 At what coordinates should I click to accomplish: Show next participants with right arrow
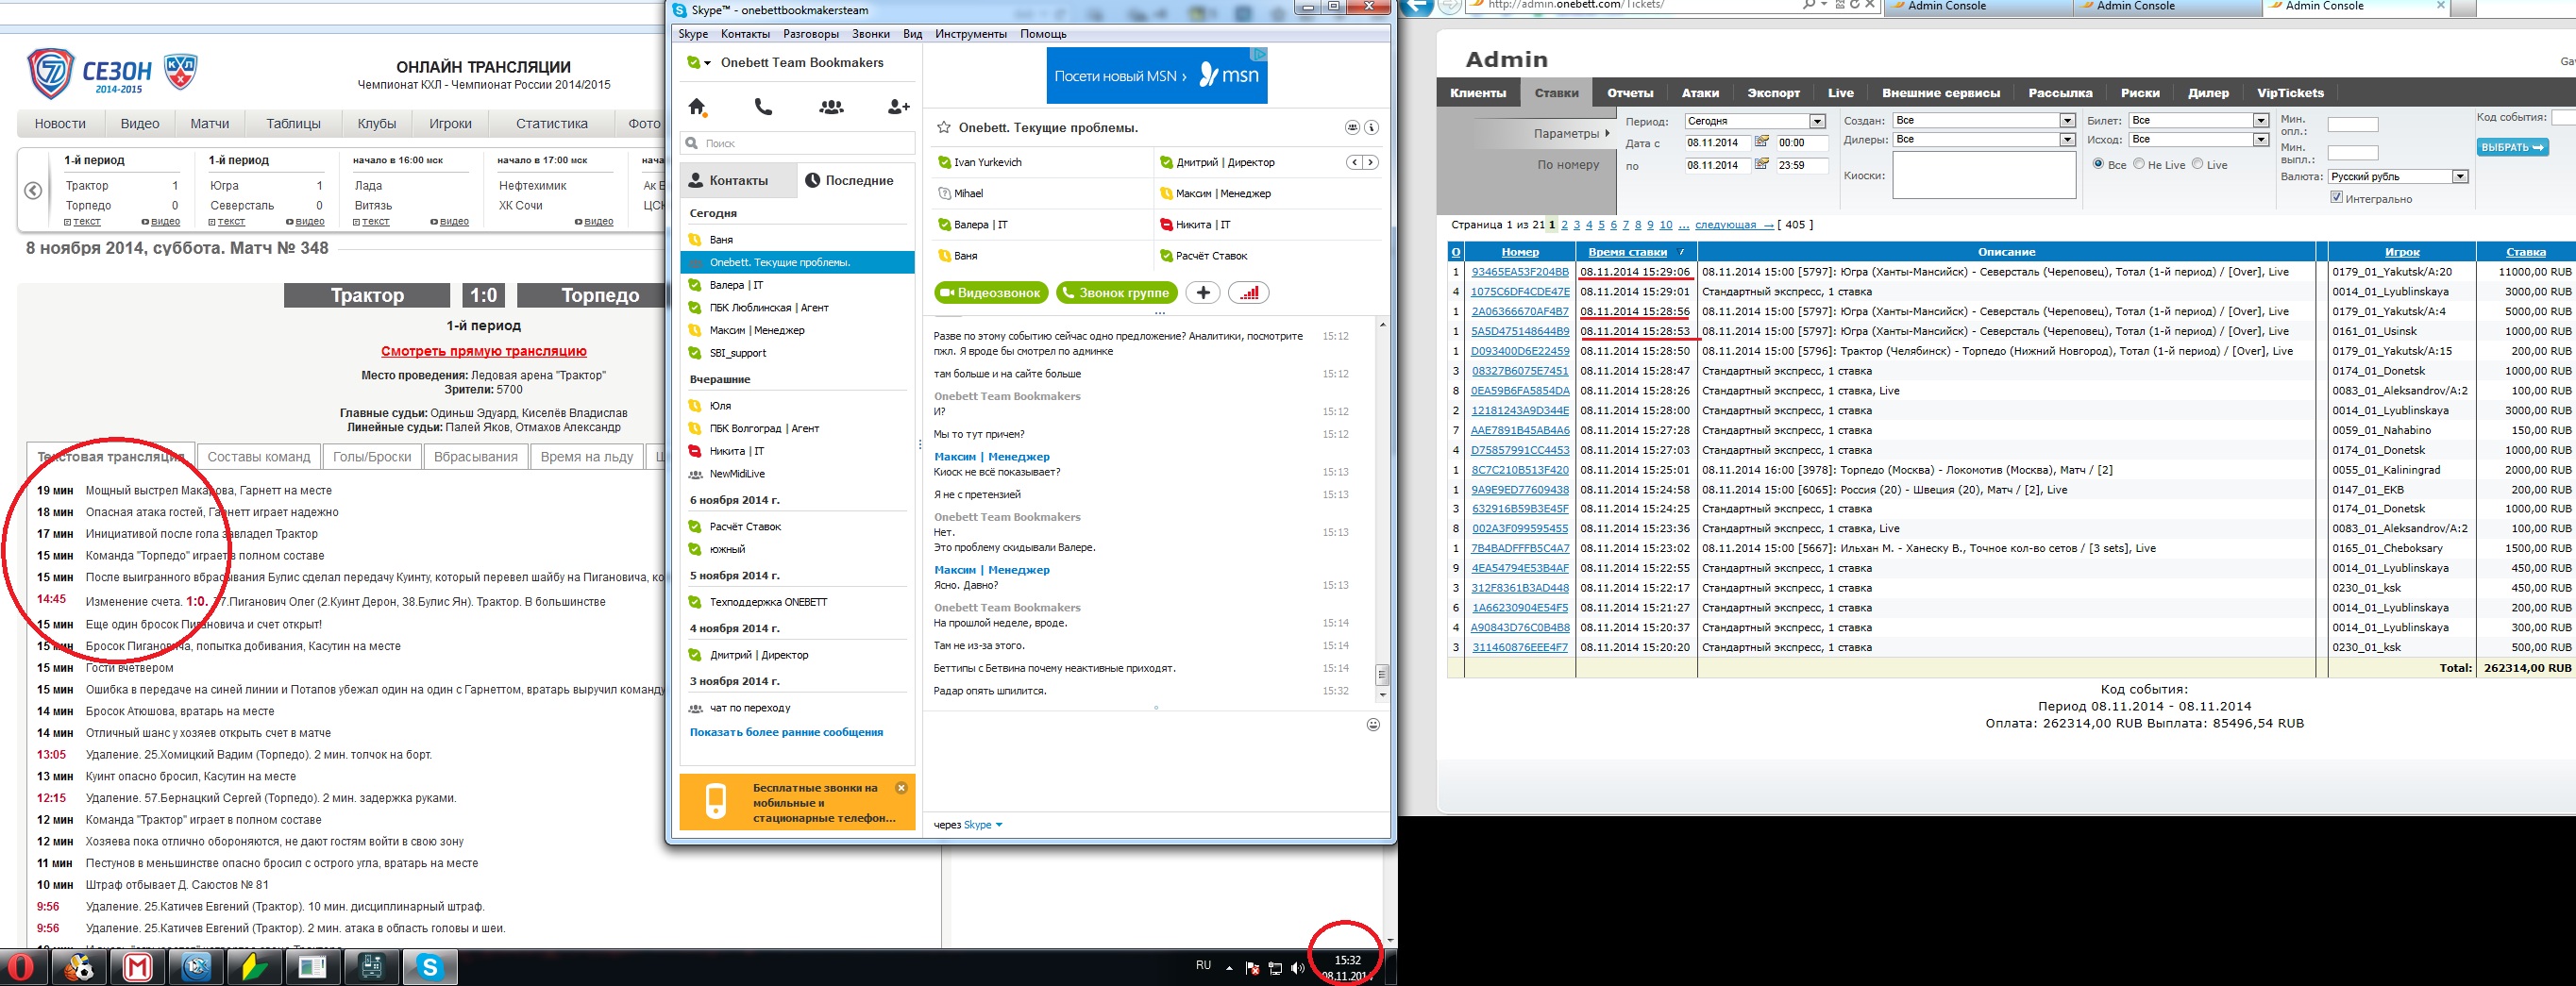(1370, 162)
